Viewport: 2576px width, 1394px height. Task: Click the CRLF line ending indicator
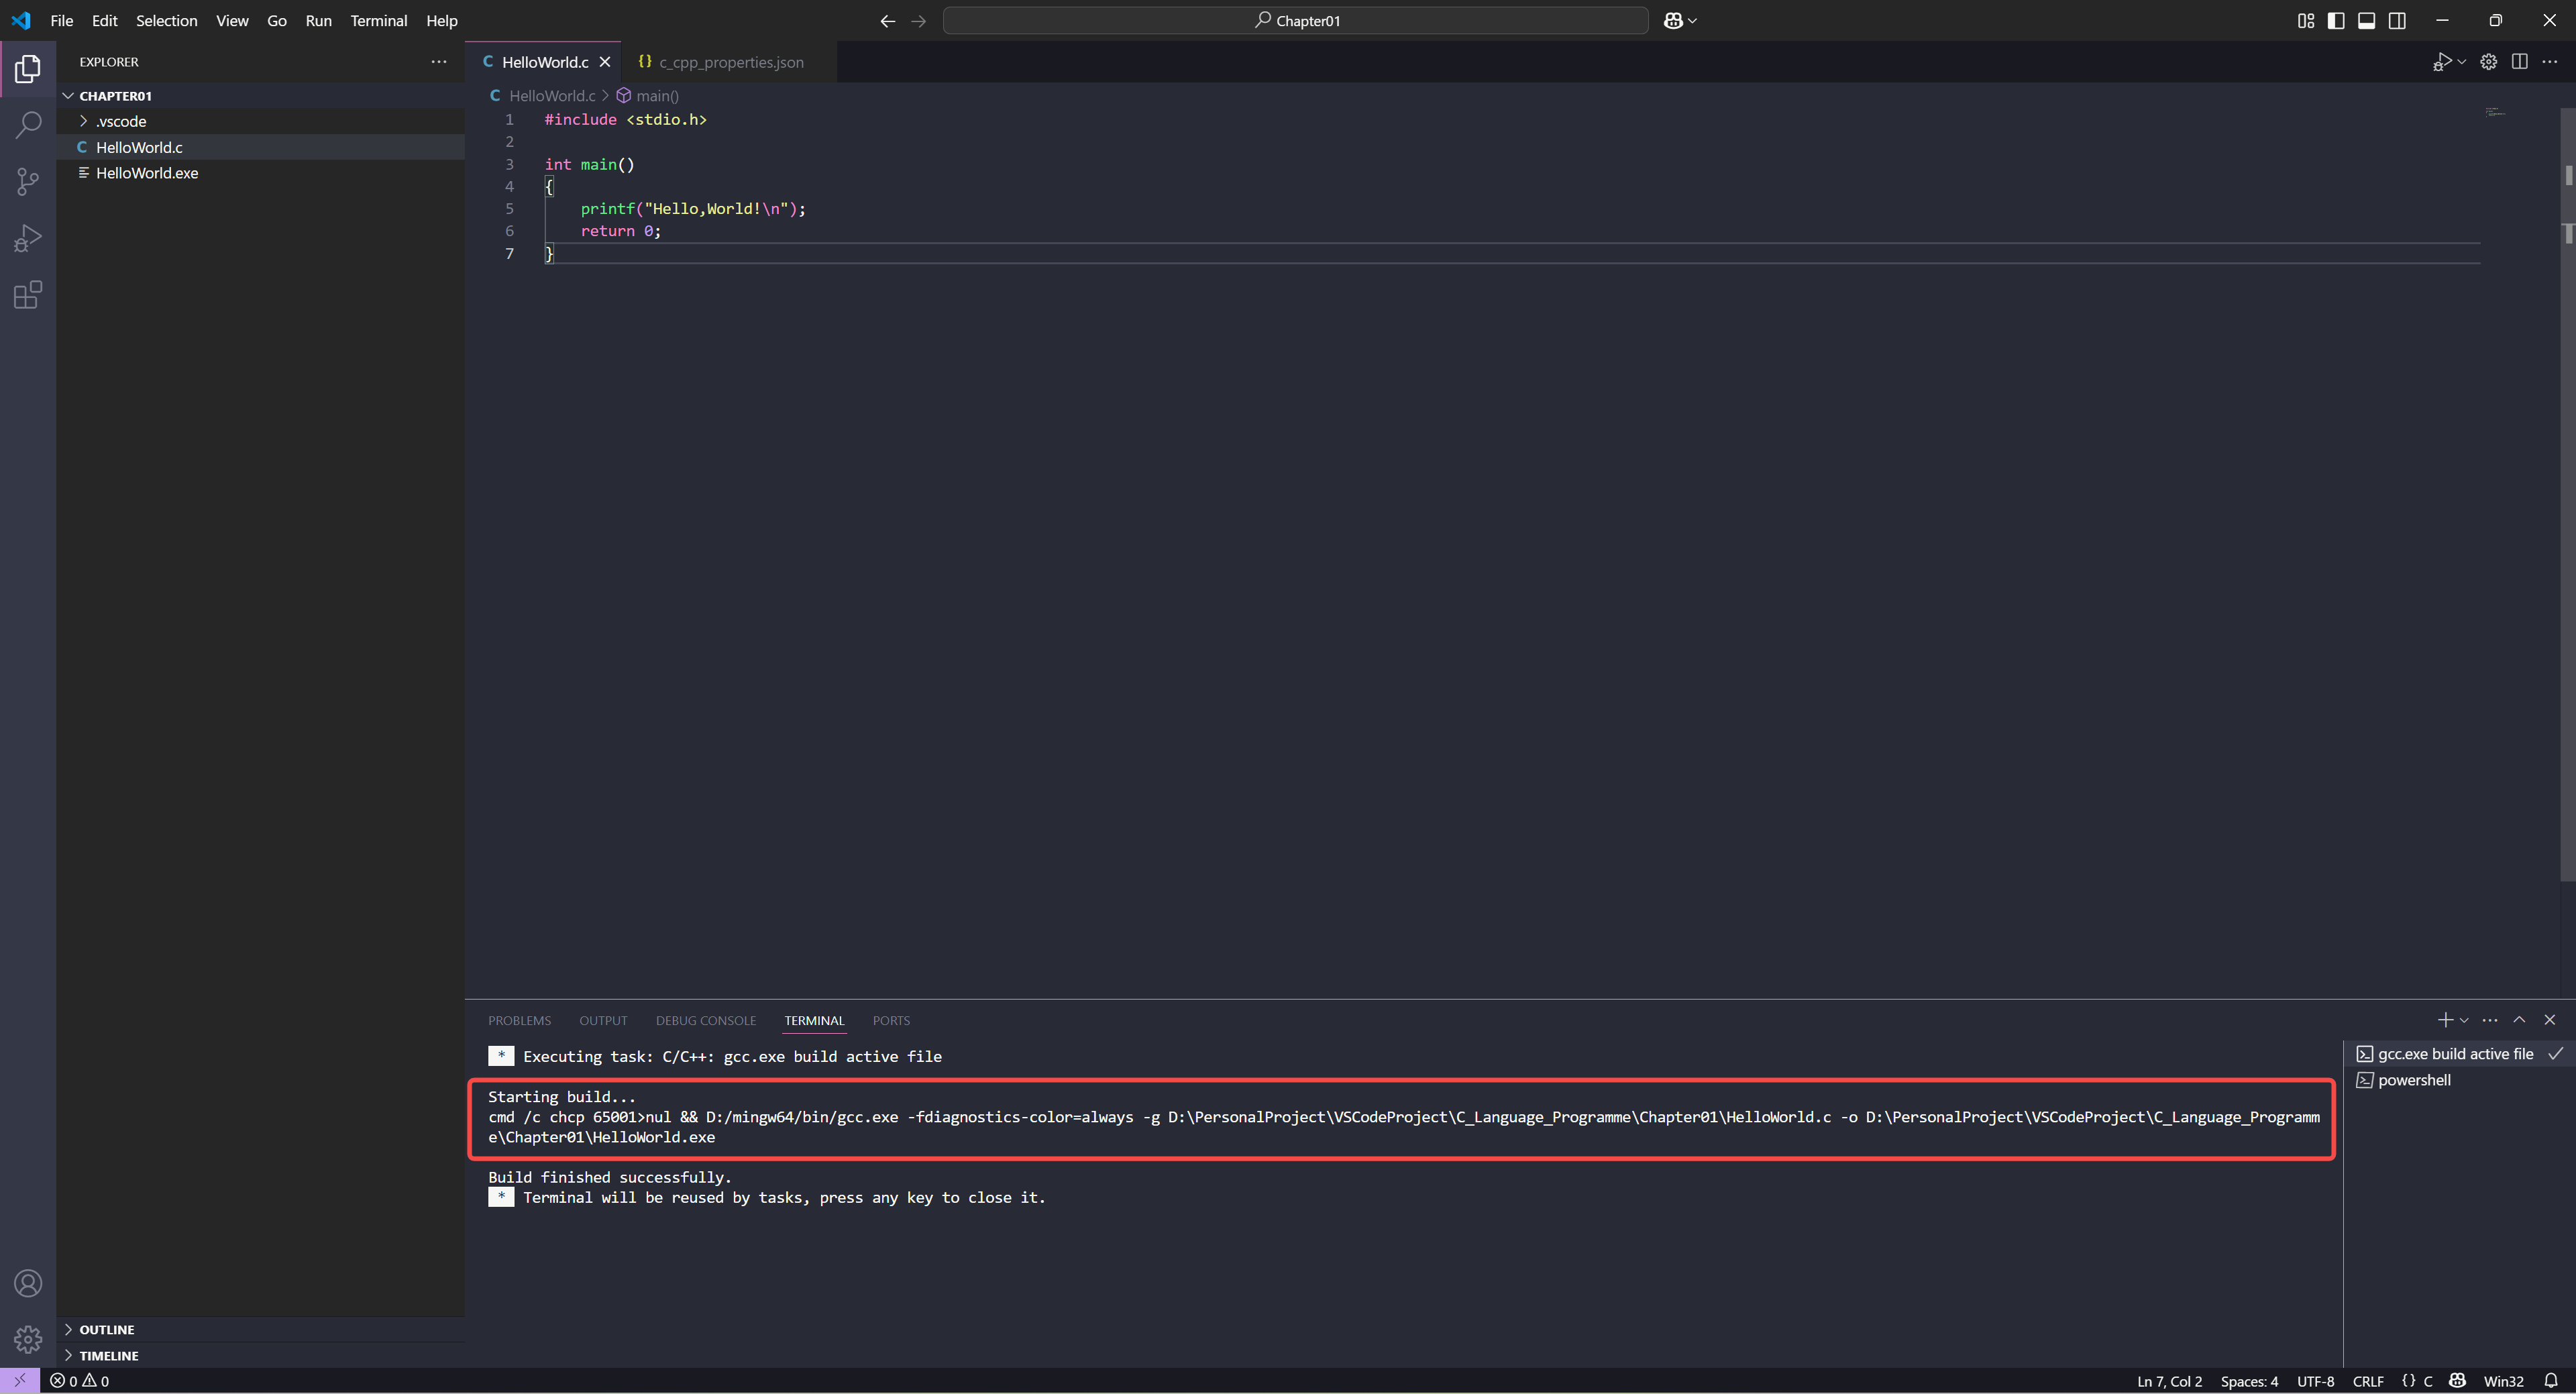point(2367,1381)
